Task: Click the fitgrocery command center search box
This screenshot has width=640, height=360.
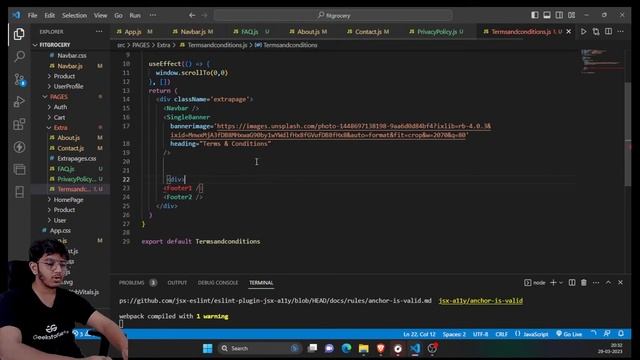Action: click(333, 15)
